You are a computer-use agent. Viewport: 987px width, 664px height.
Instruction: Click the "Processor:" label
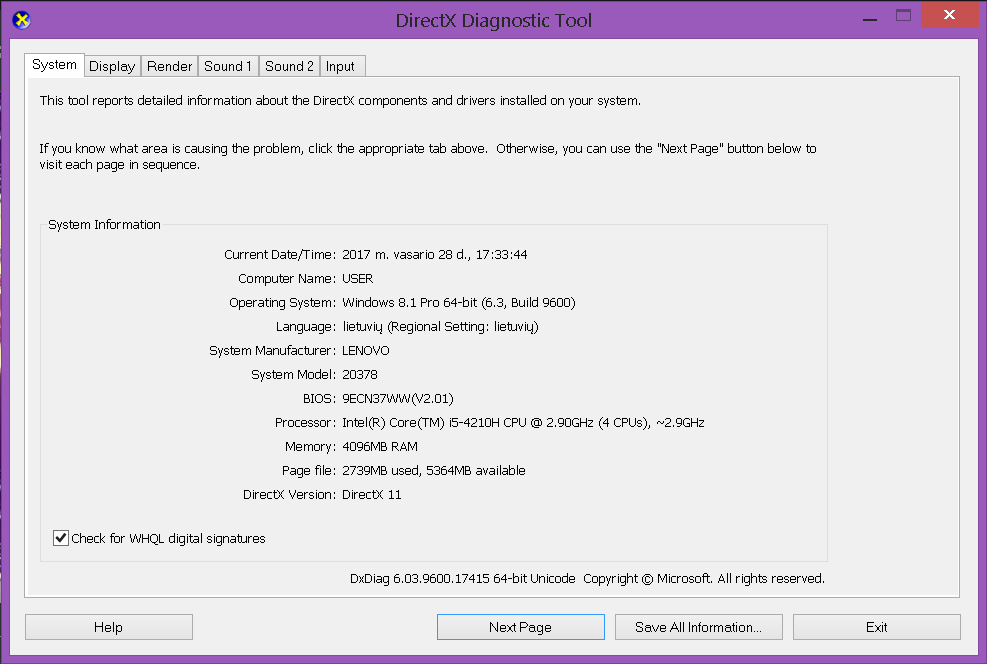coord(305,422)
